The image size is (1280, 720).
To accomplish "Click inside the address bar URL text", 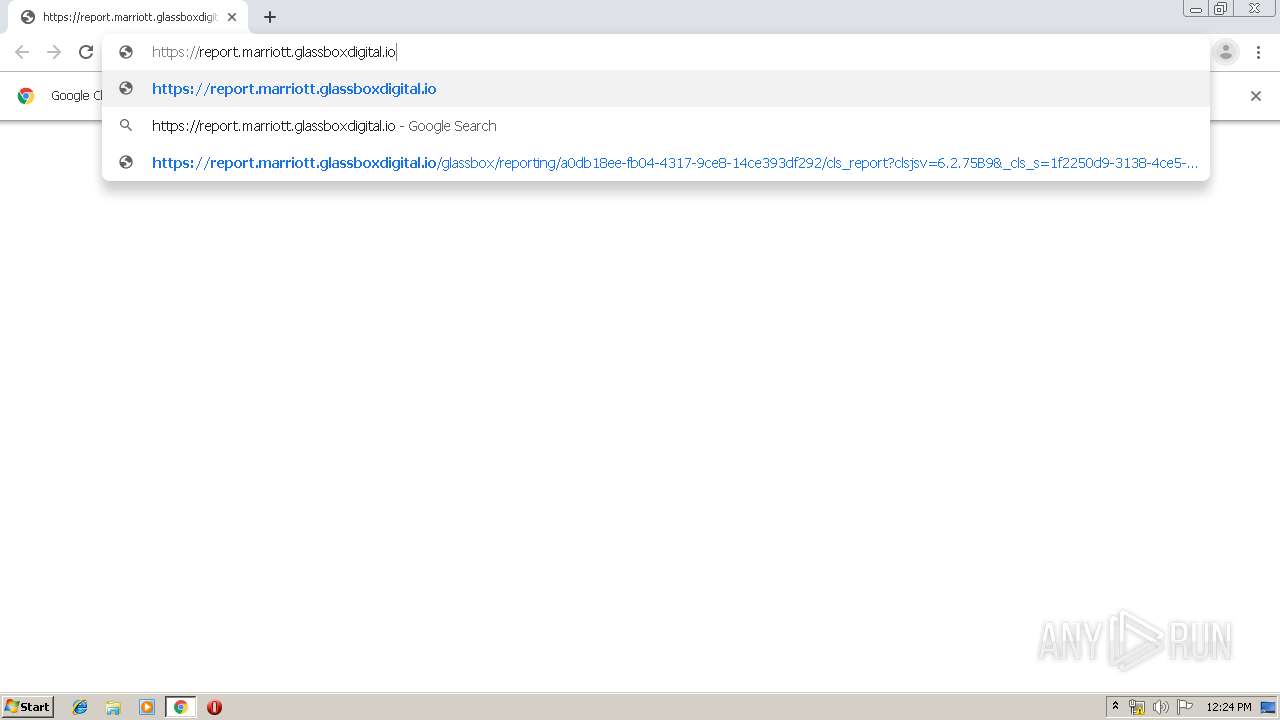I will (274, 52).
